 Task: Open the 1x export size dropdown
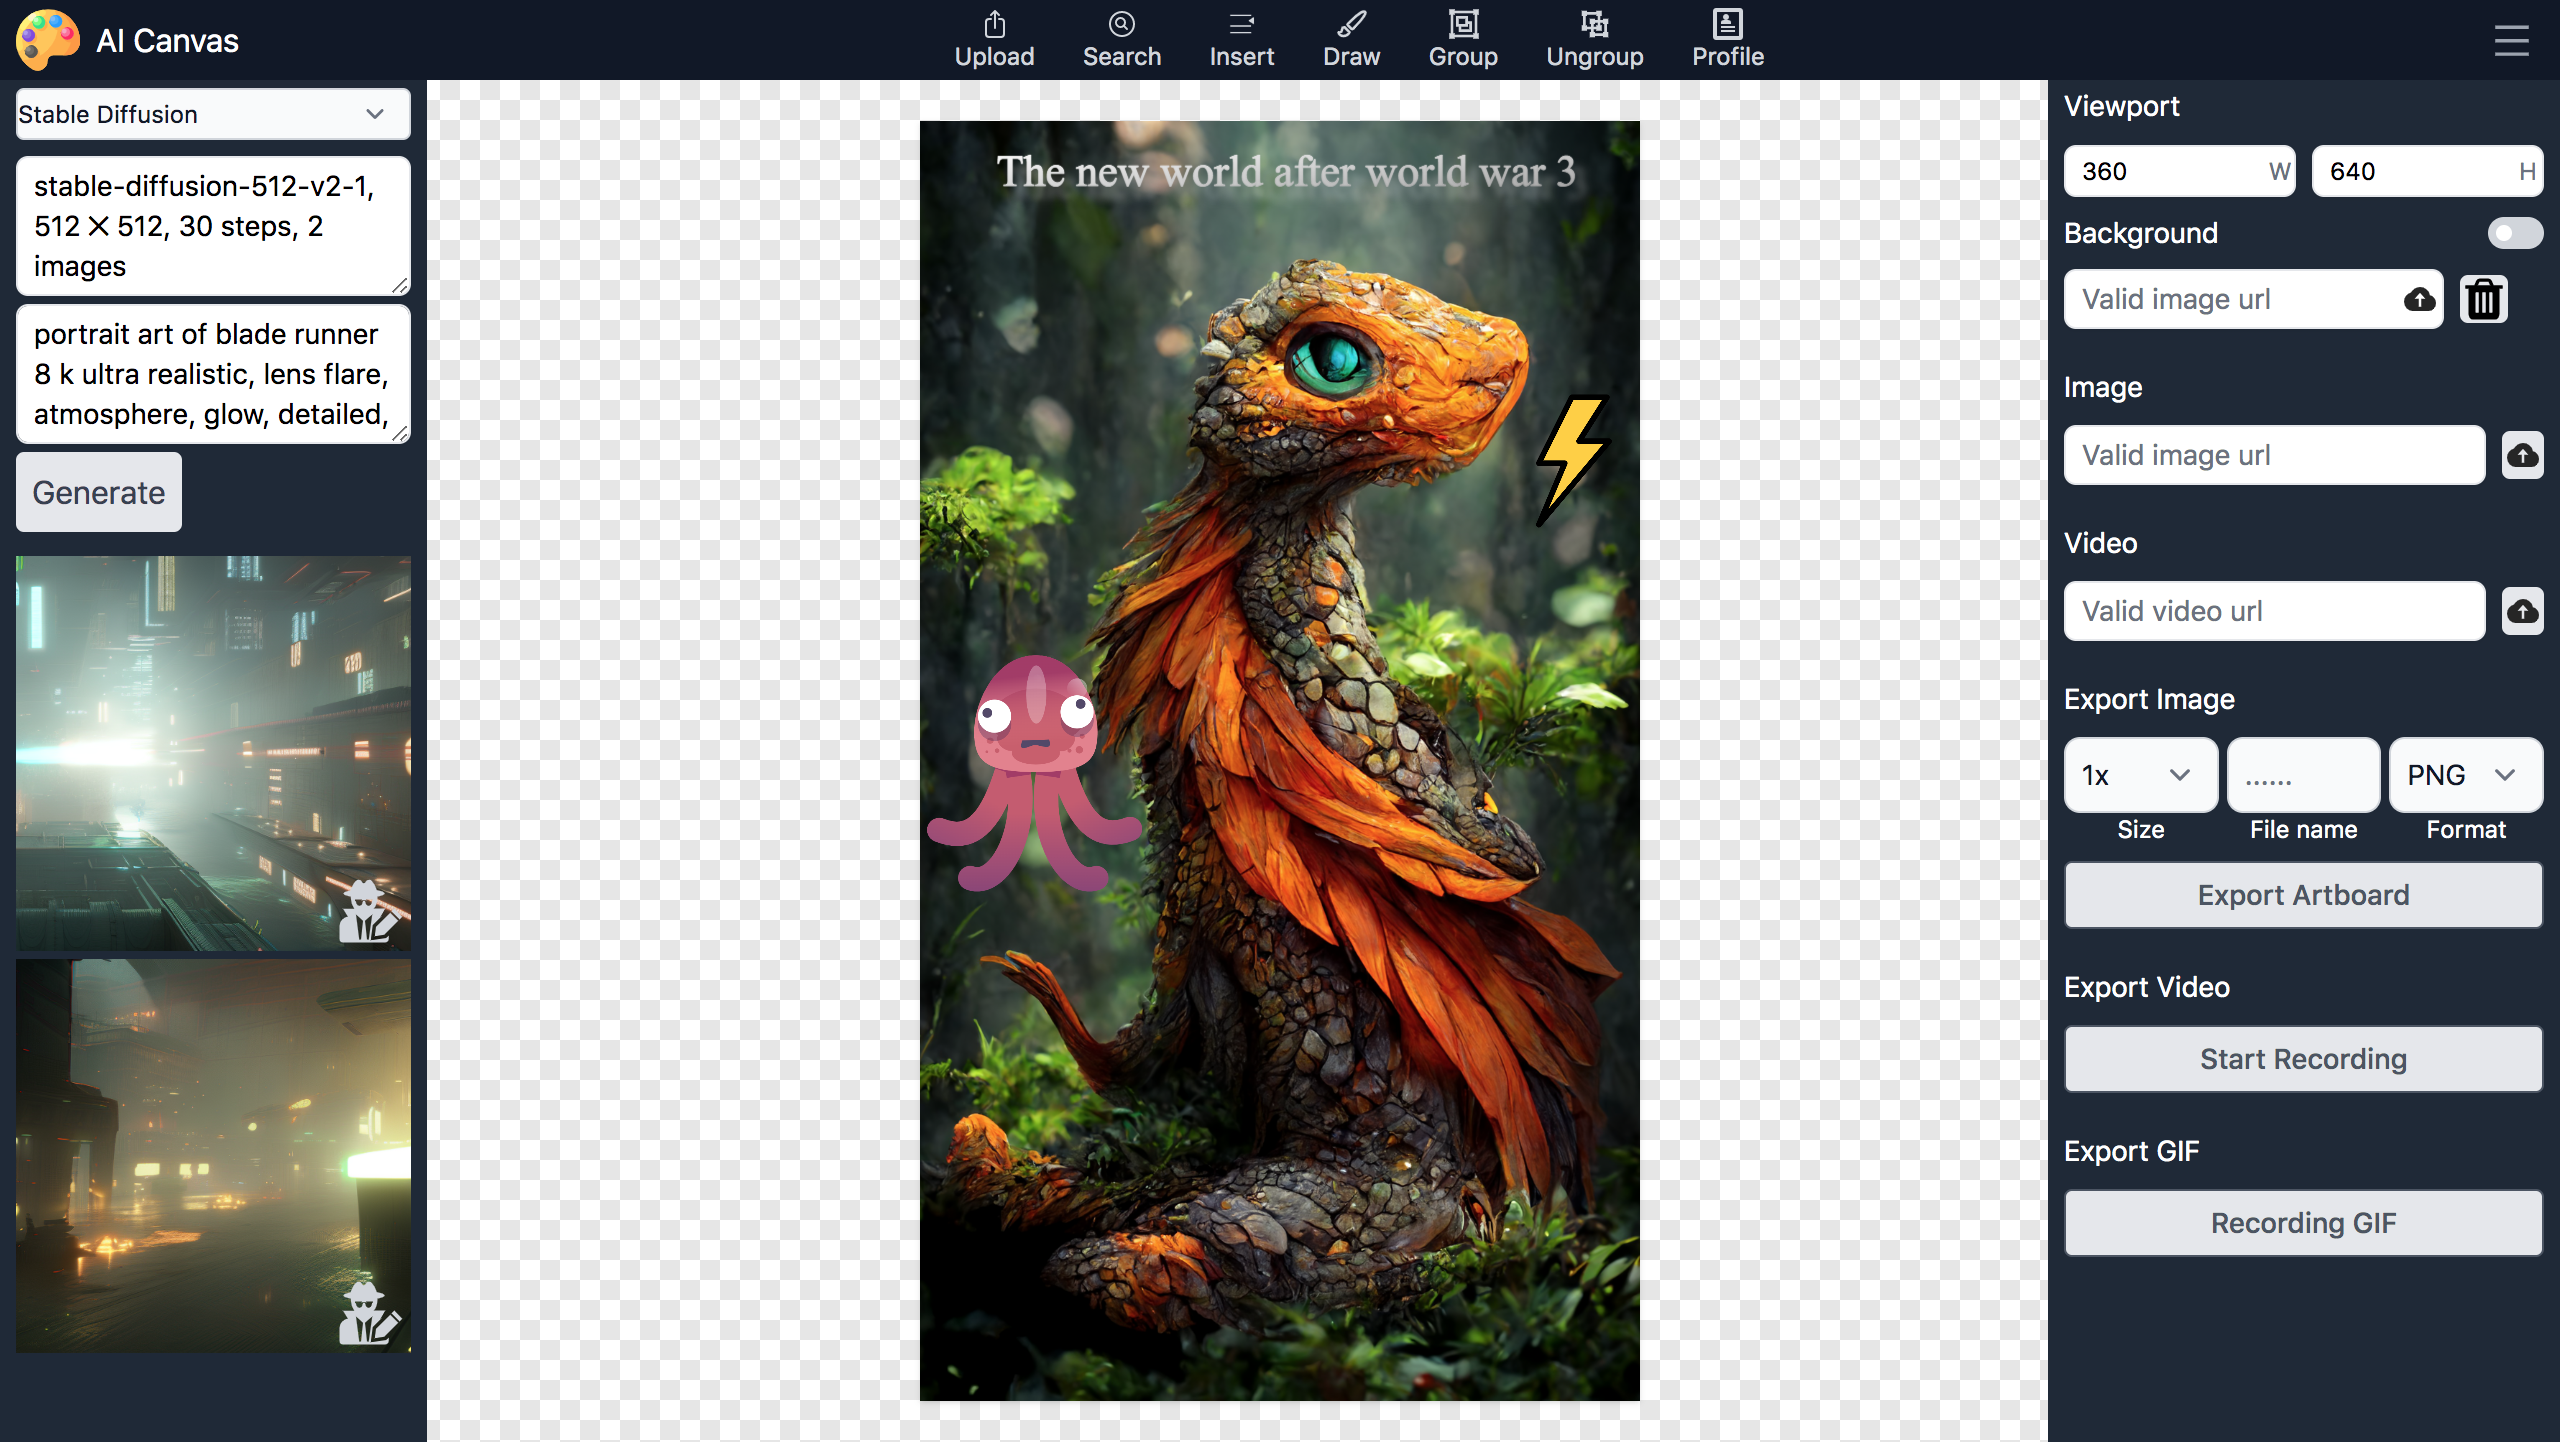2140,775
